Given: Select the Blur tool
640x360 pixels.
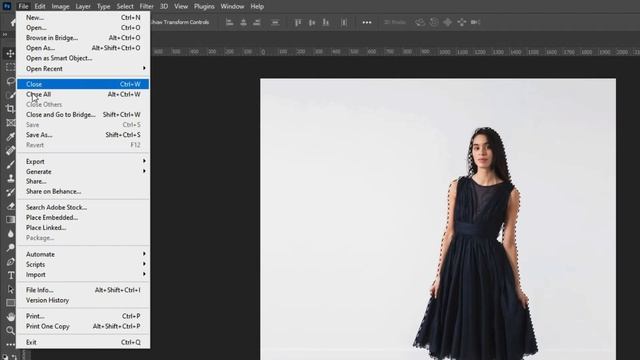Looking at the screenshot, I should click(x=10, y=234).
